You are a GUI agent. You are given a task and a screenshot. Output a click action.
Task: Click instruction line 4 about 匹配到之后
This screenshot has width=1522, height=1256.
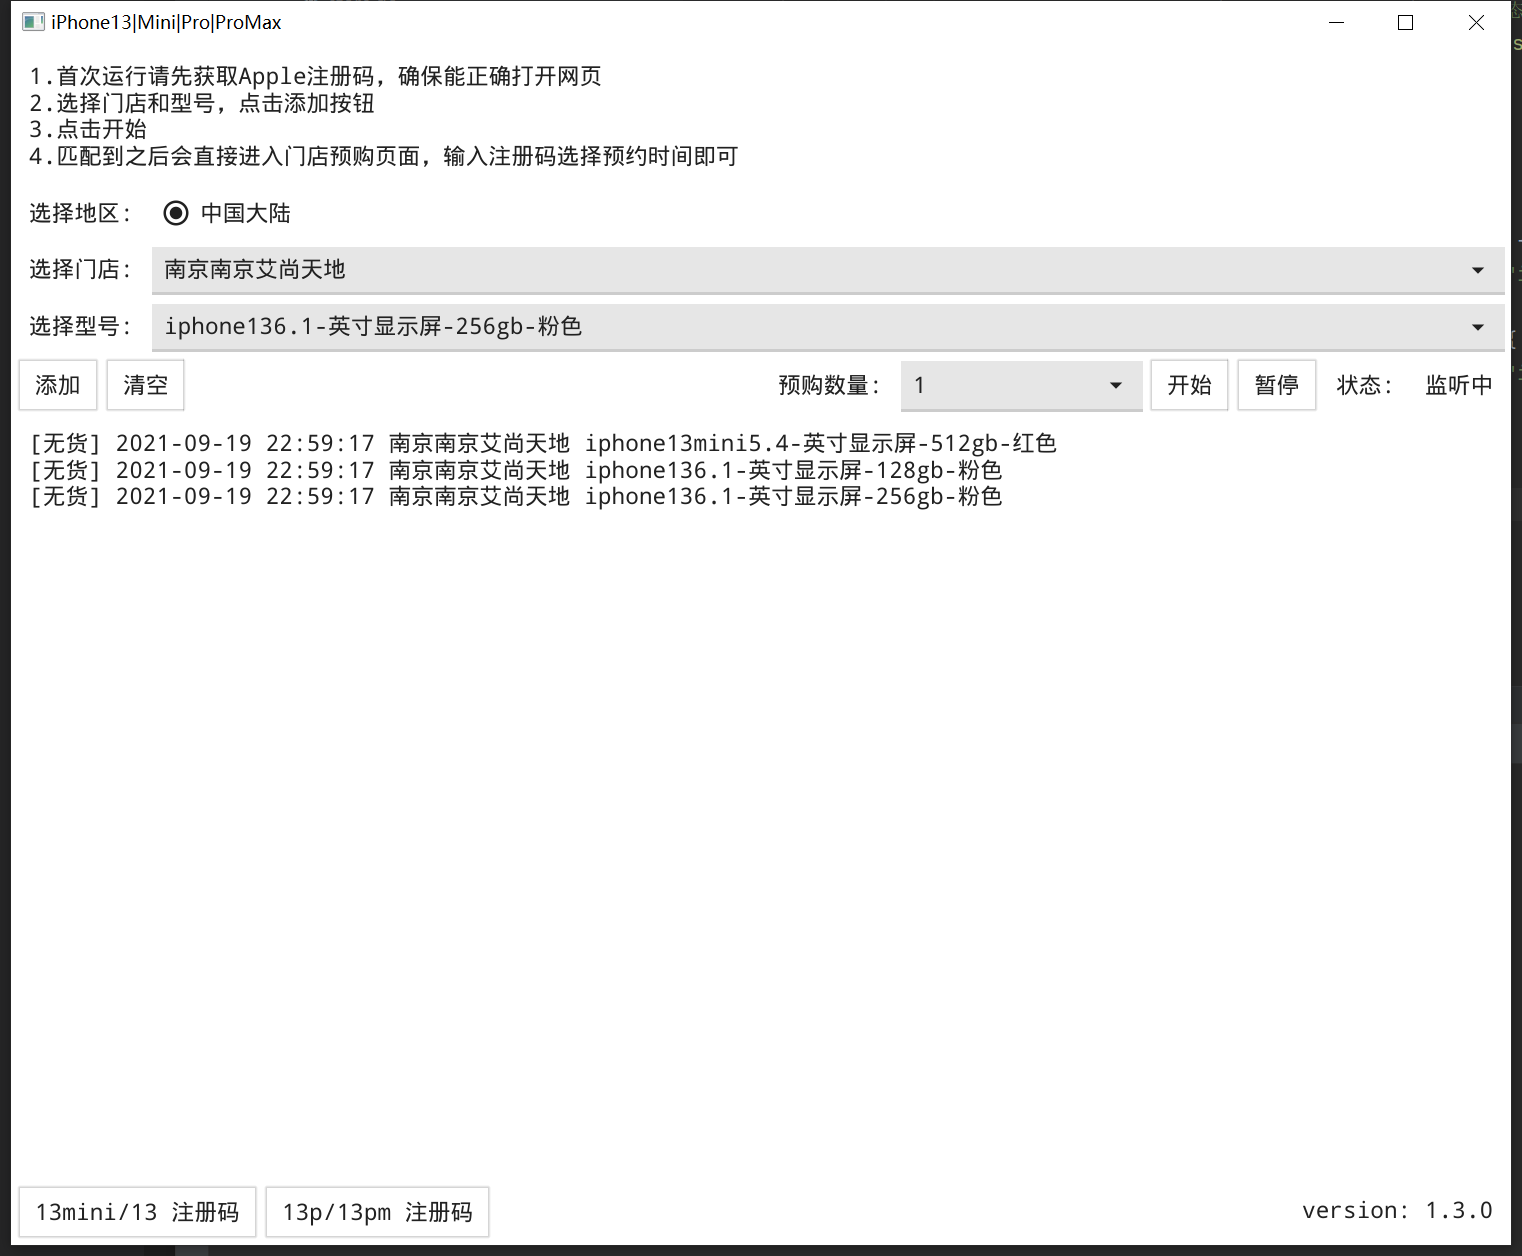[384, 156]
